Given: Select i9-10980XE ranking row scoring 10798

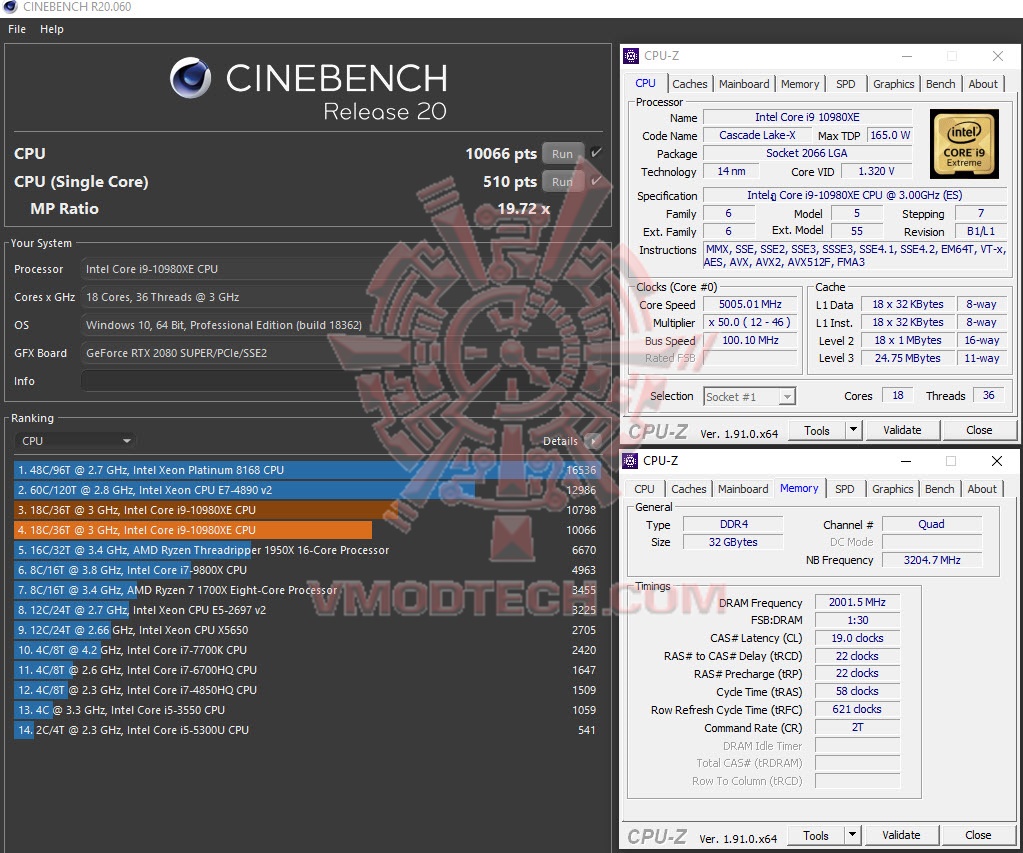Looking at the screenshot, I should pos(307,510).
